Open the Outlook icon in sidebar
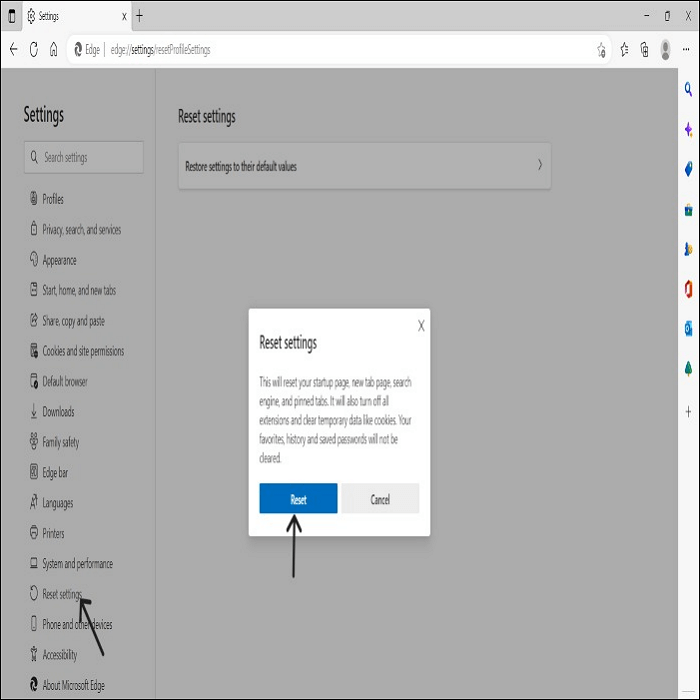 (x=688, y=329)
